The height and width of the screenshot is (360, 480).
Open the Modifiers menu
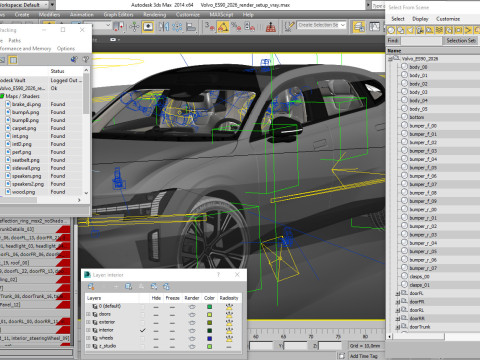[x=49, y=15]
